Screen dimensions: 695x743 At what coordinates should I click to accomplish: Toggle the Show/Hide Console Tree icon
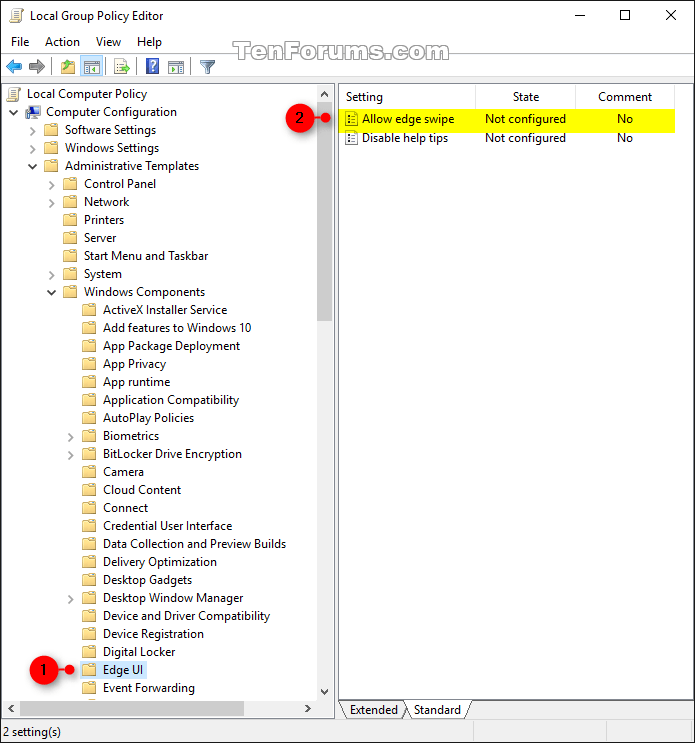(x=92, y=67)
